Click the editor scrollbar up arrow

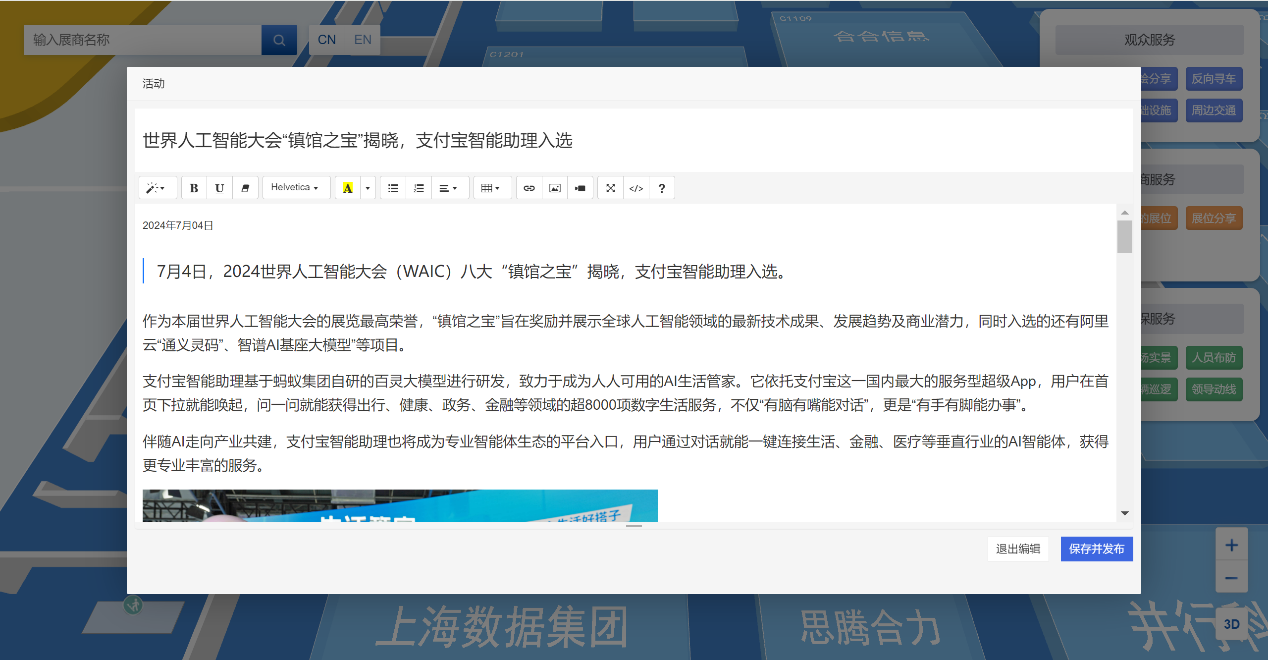point(1124,213)
